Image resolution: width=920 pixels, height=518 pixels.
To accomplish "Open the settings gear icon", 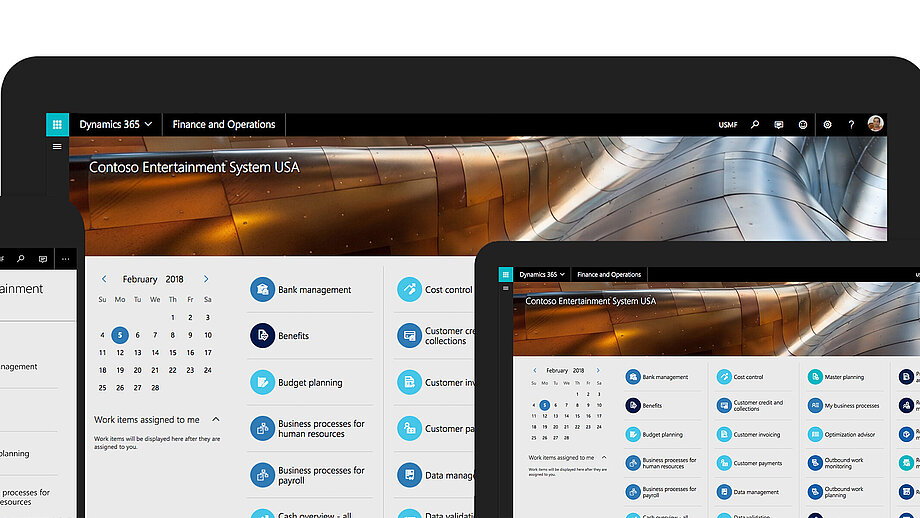I will 827,125.
